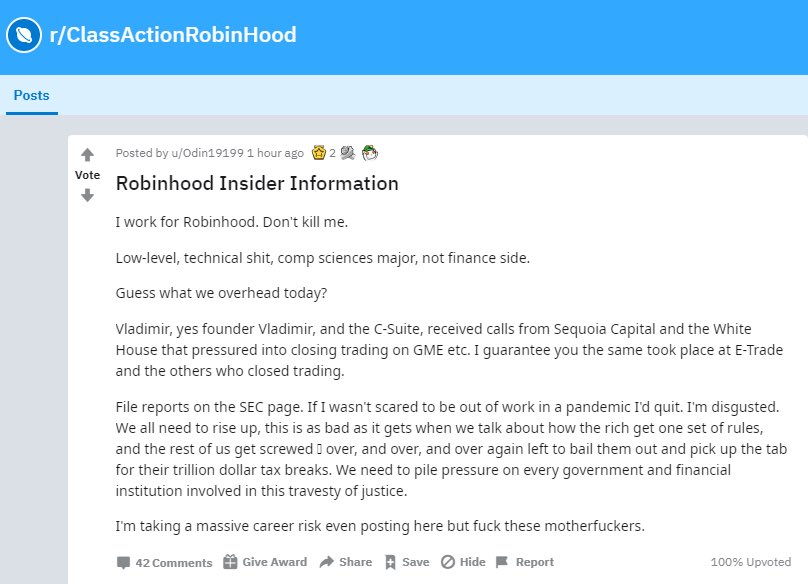Click the Hide circle-slash icon

(447, 562)
